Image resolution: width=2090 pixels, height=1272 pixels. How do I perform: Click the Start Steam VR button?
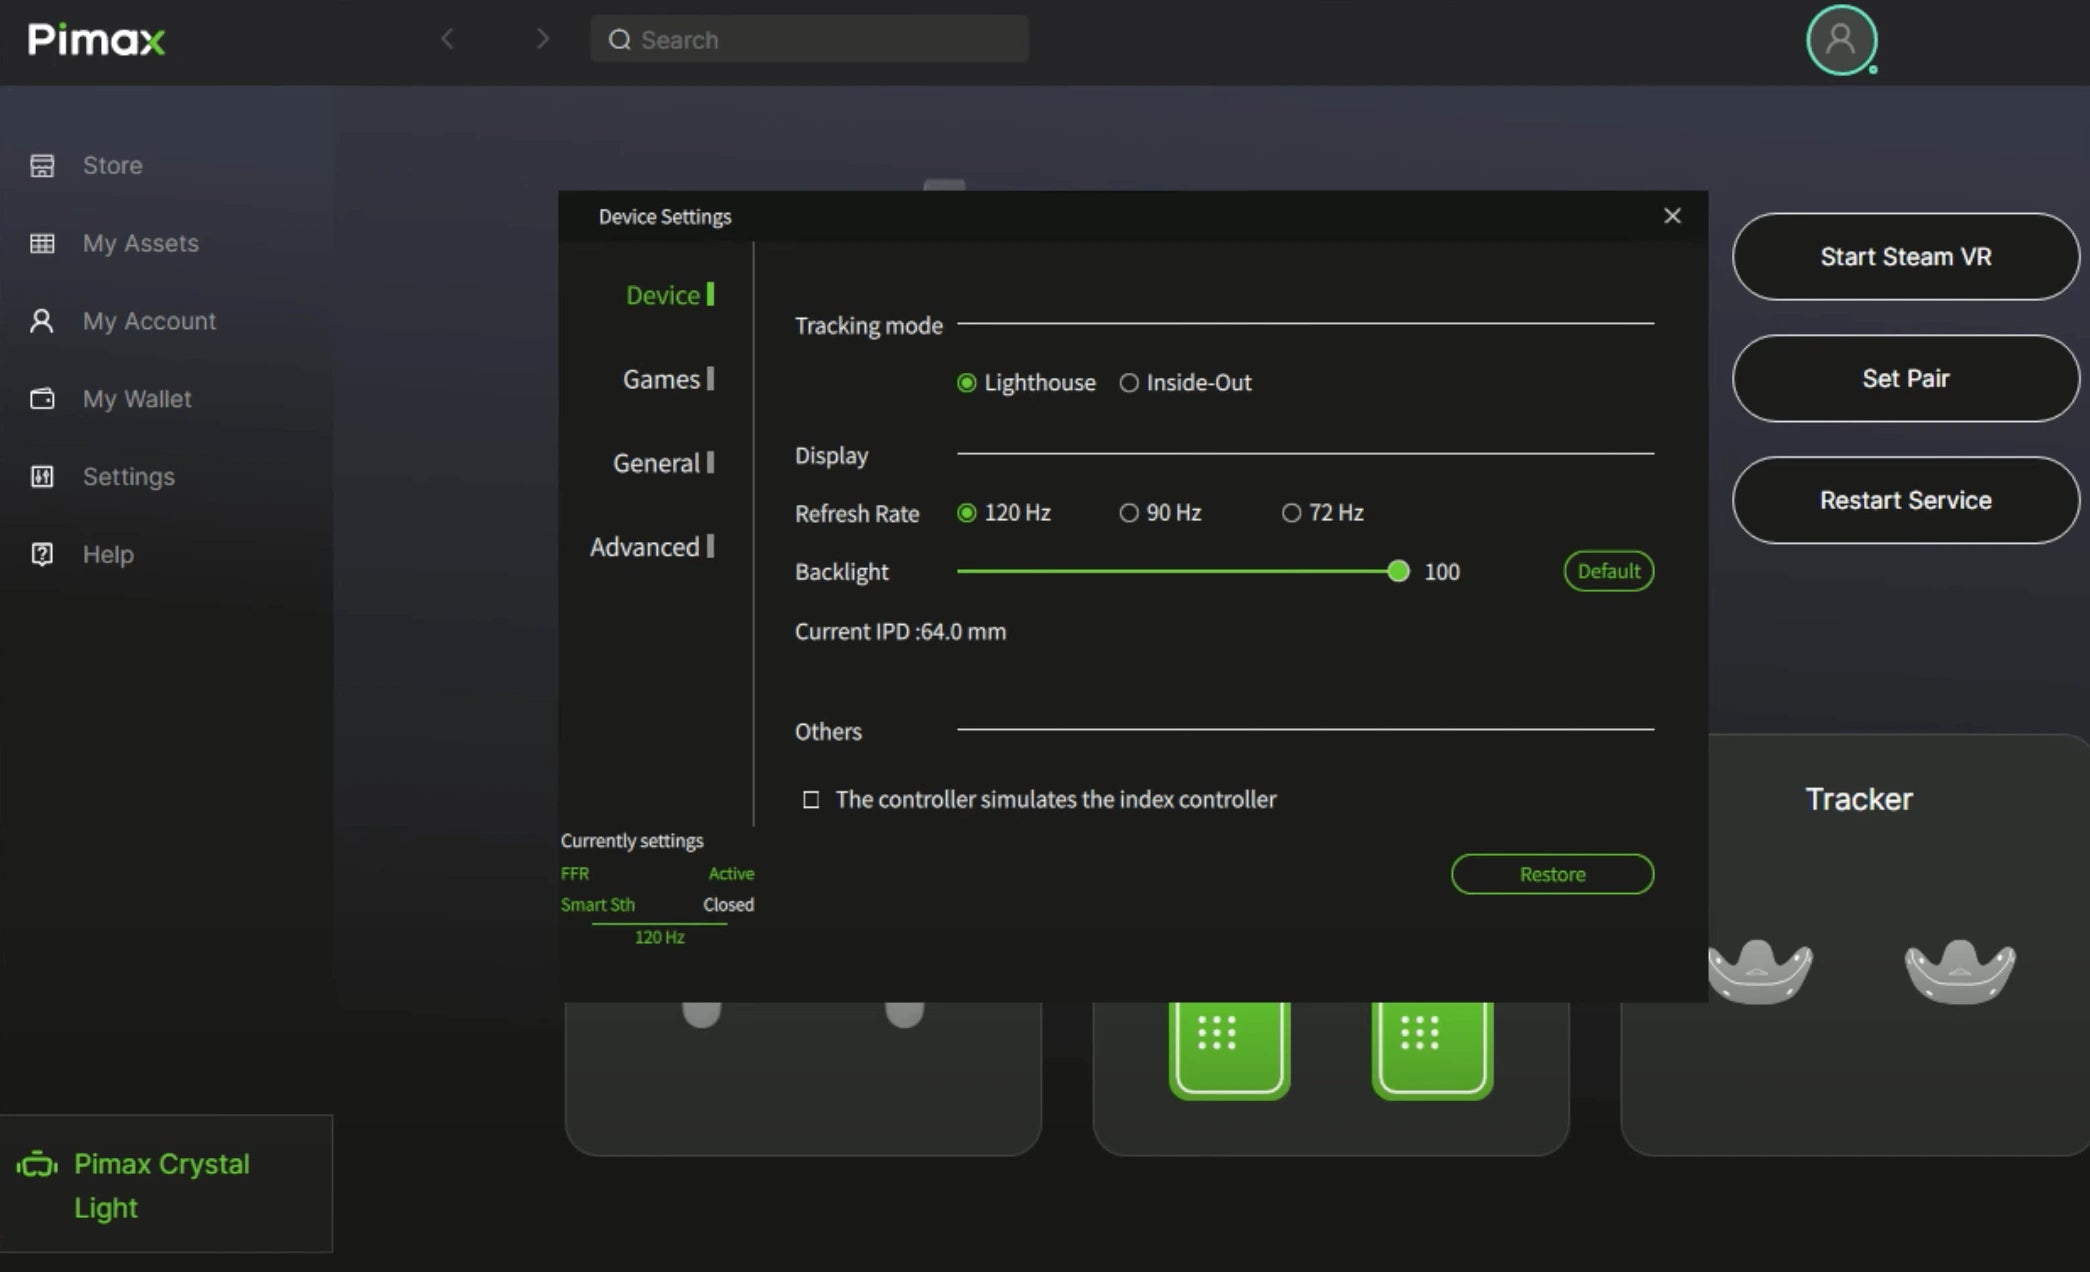(x=1904, y=257)
